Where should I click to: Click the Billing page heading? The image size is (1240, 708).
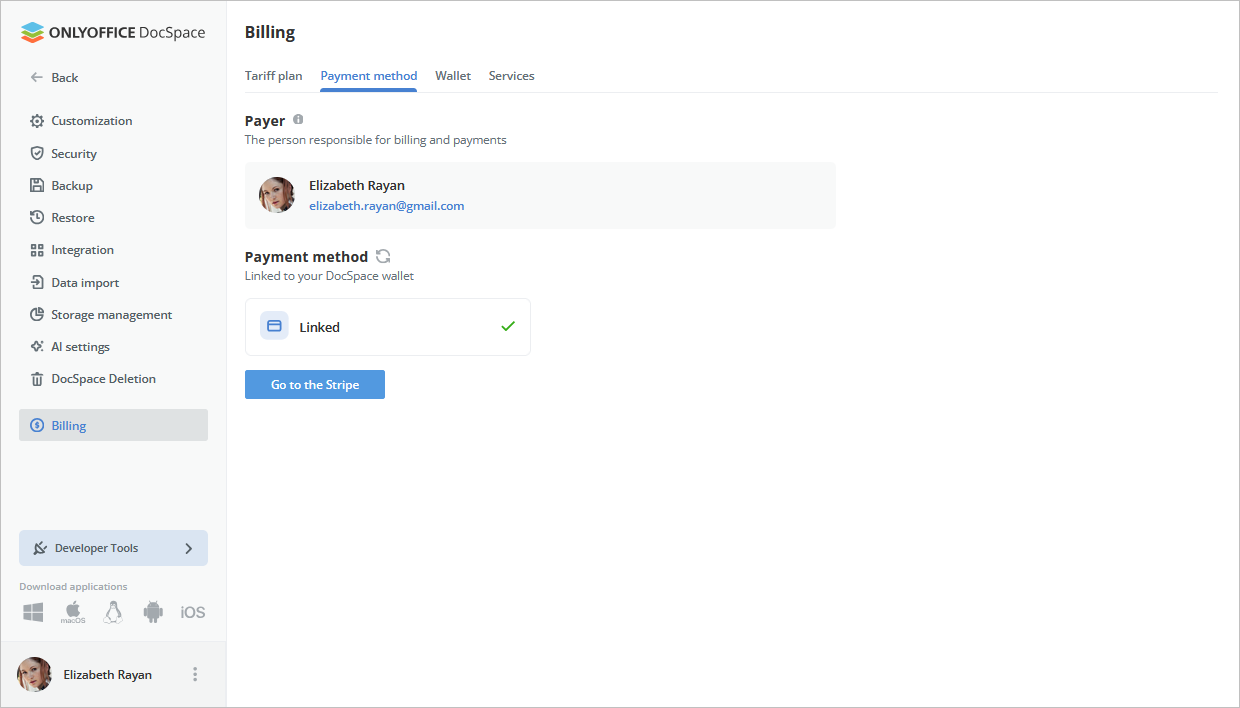pyautogui.click(x=270, y=32)
